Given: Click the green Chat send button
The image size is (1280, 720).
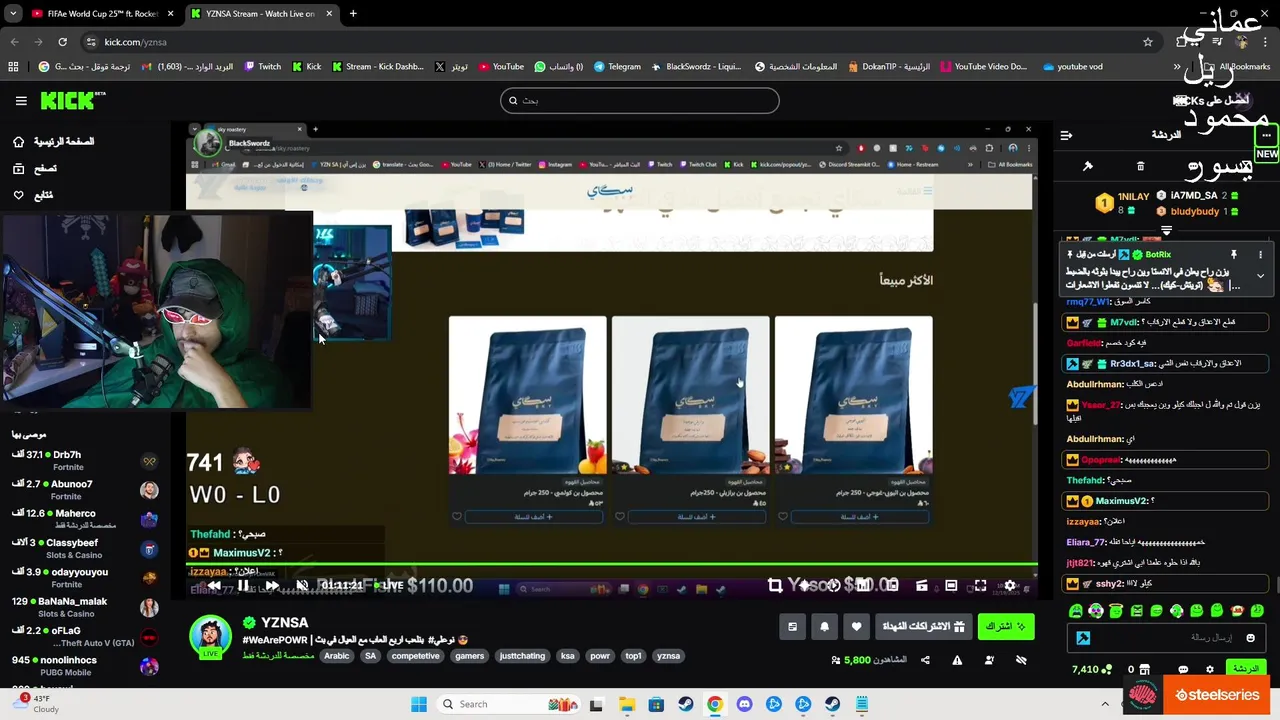Looking at the screenshot, I should (1245, 668).
